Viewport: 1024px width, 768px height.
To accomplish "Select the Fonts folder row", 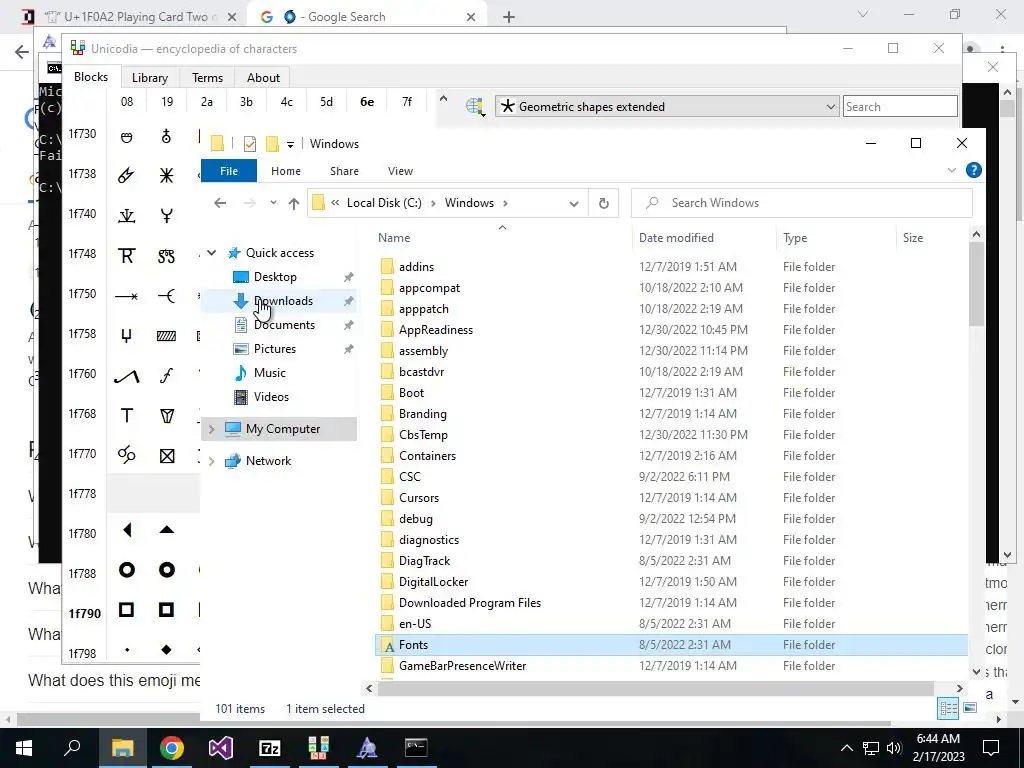I will point(671,645).
